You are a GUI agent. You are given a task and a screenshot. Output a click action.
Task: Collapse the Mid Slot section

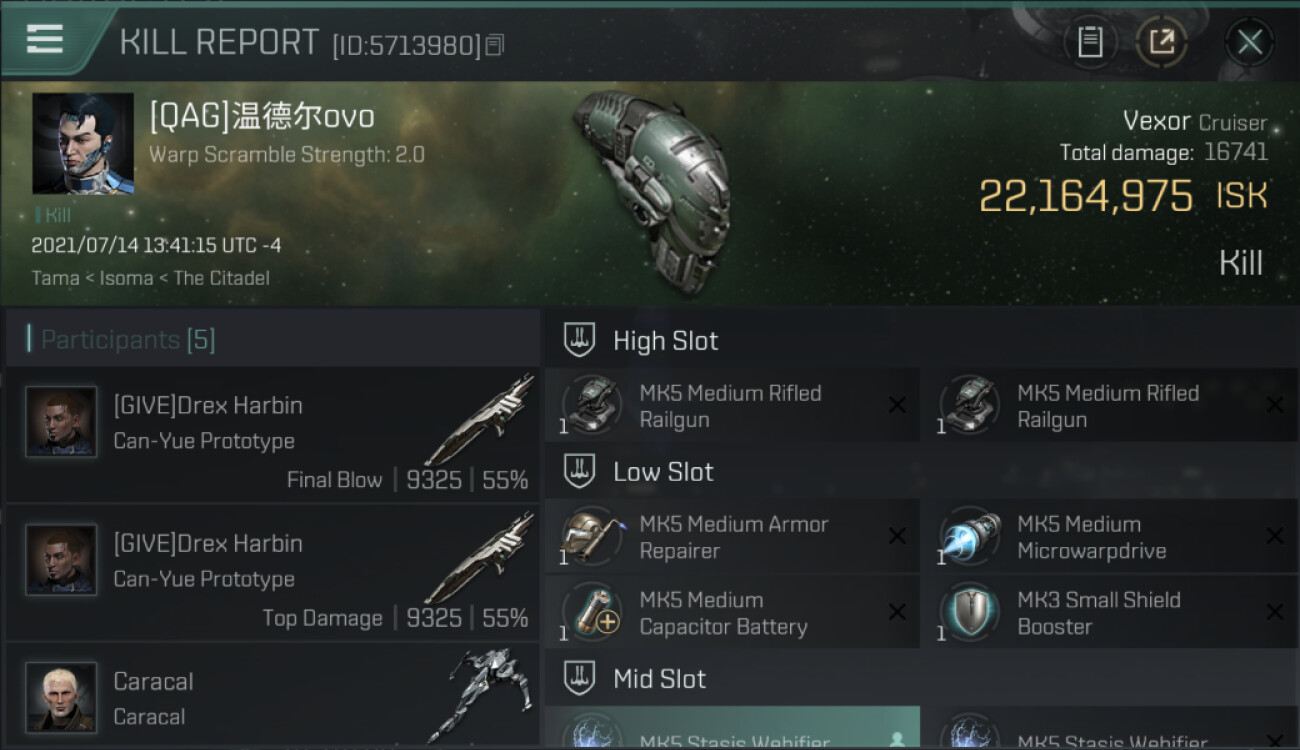(x=579, y=678)
